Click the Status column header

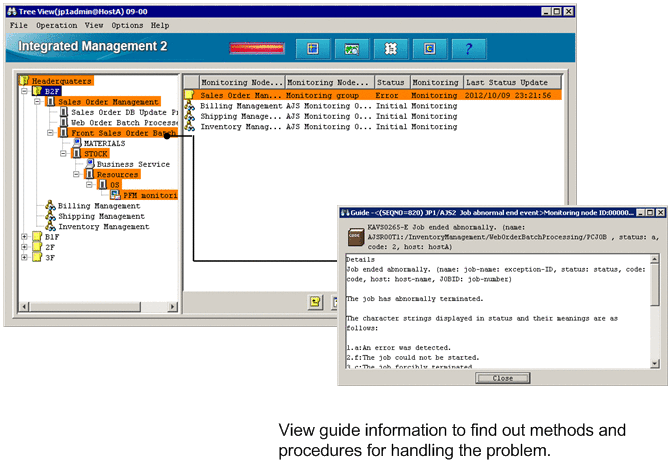pyautogui.click(x=390, y=82)
